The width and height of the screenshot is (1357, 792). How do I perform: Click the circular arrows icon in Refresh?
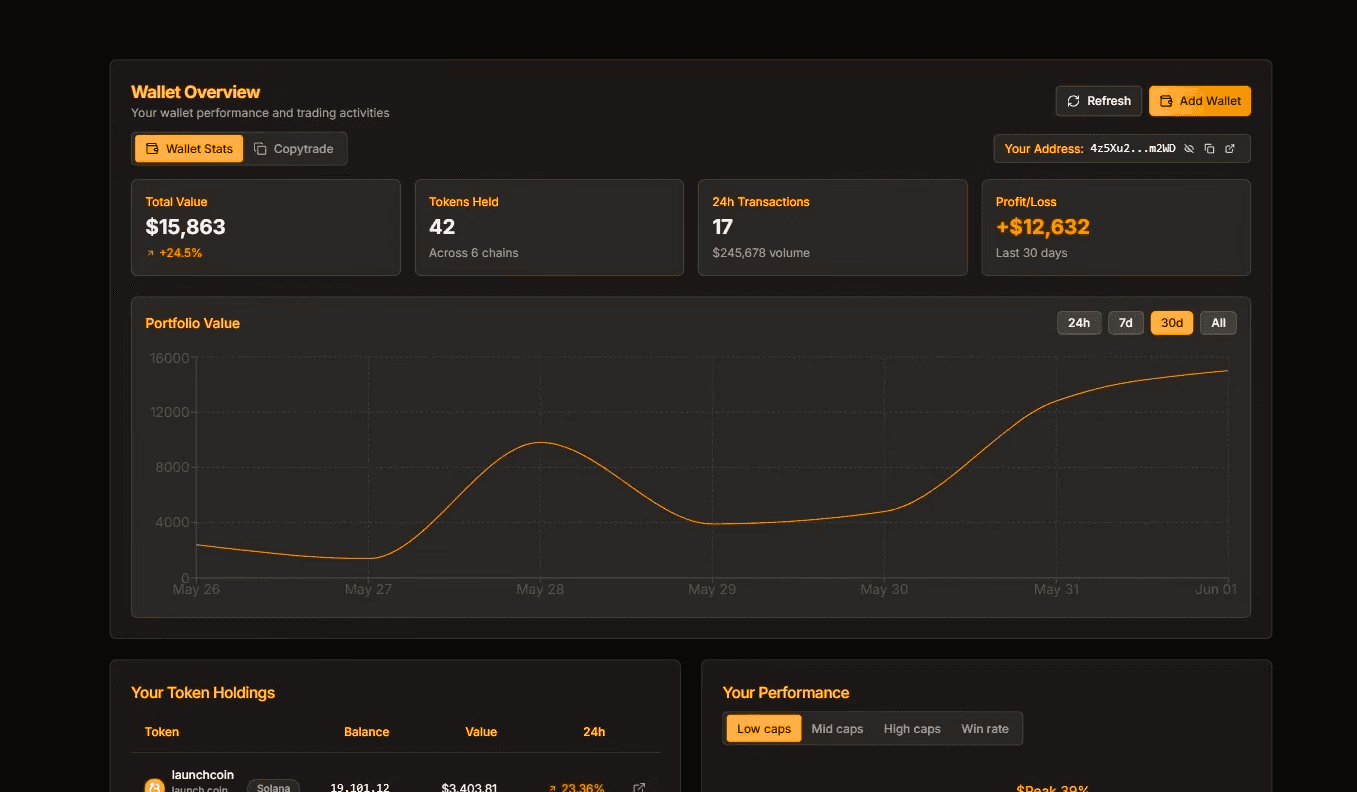click(1073, 101)
